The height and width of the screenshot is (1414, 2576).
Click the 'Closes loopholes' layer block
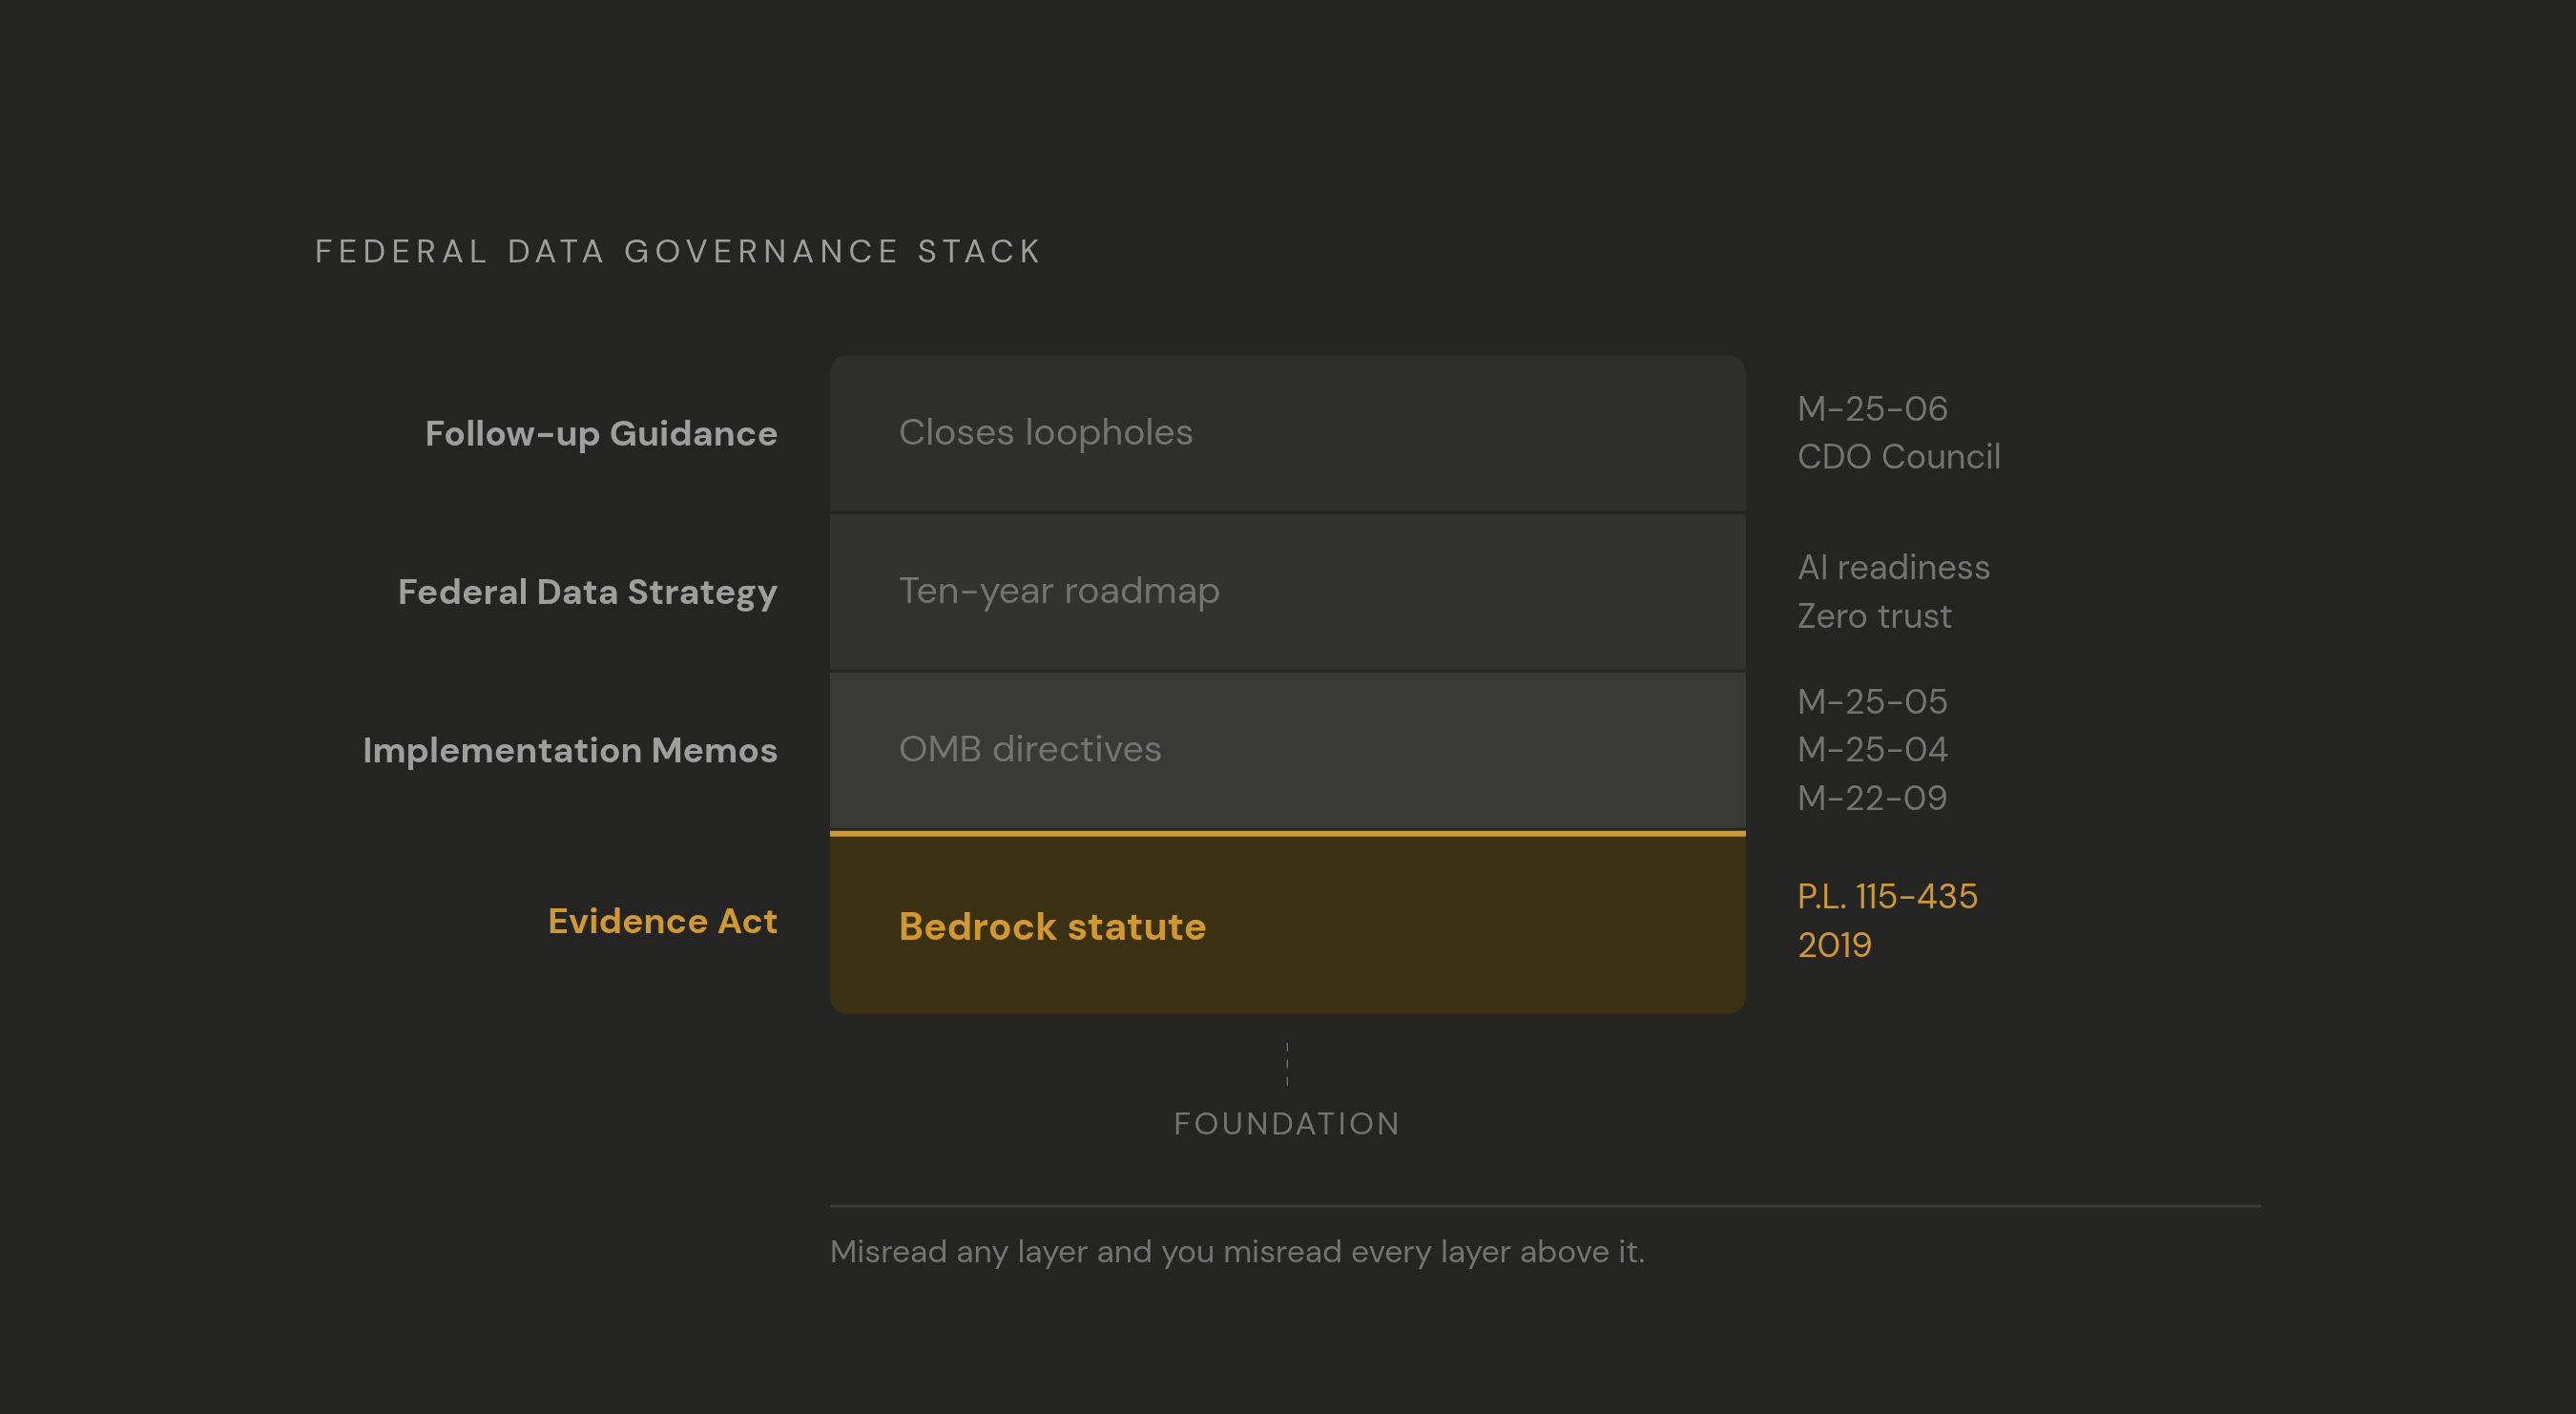1287,433
